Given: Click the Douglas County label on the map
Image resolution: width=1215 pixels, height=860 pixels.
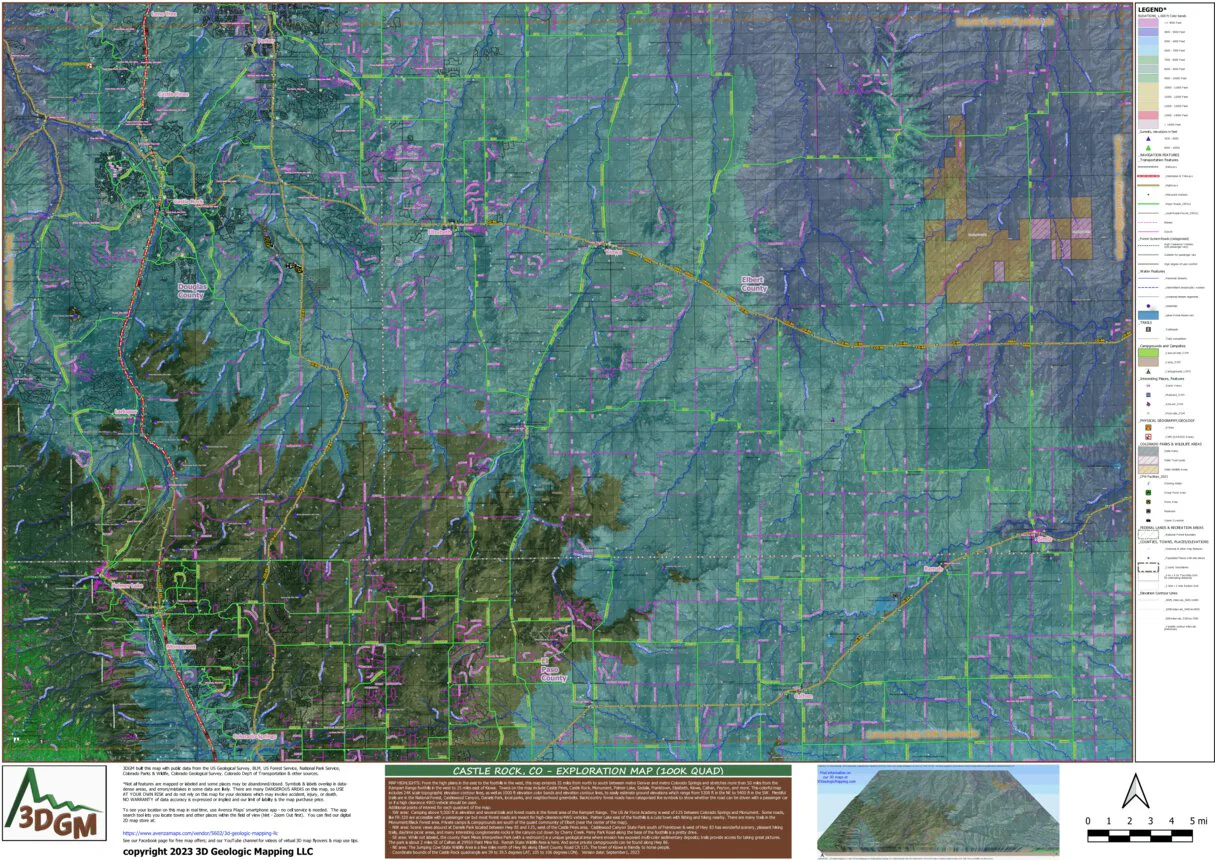Looking at the screenshot, I should coord(191,290).
